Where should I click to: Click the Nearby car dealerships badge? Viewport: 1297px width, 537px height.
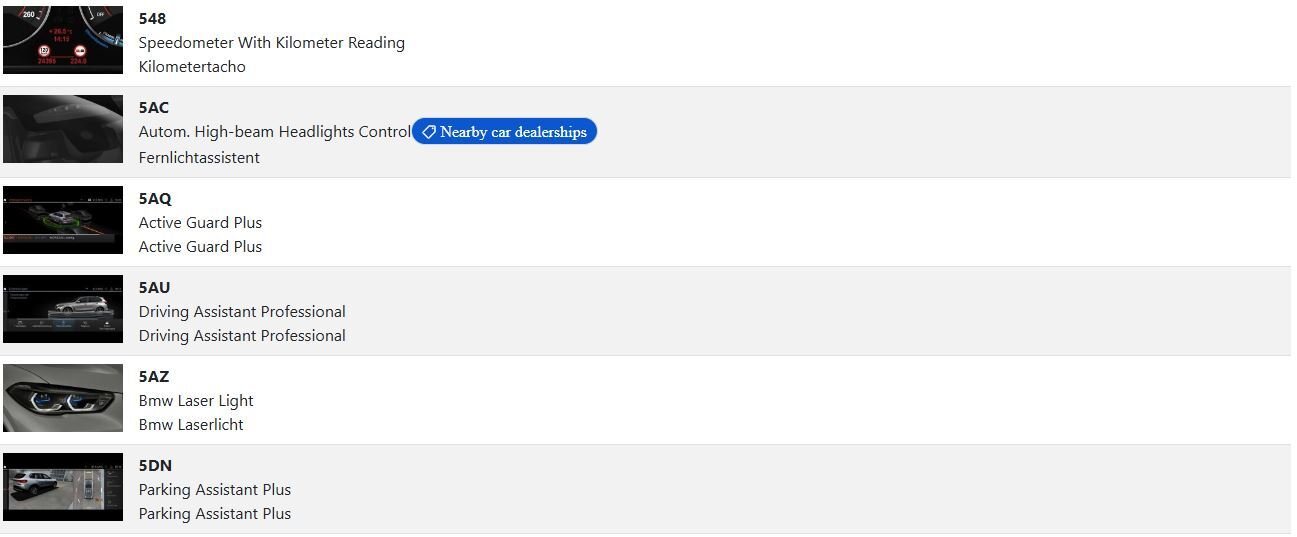504,132
